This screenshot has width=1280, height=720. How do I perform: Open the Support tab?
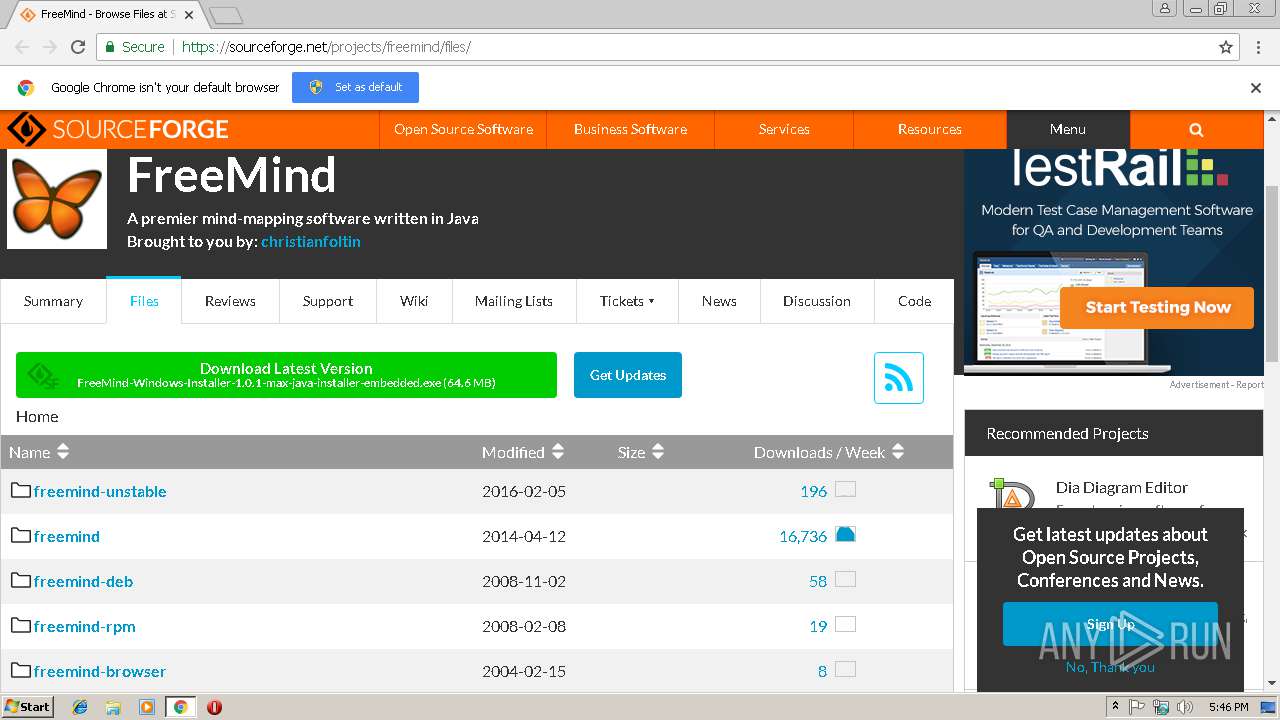(328, 301)
